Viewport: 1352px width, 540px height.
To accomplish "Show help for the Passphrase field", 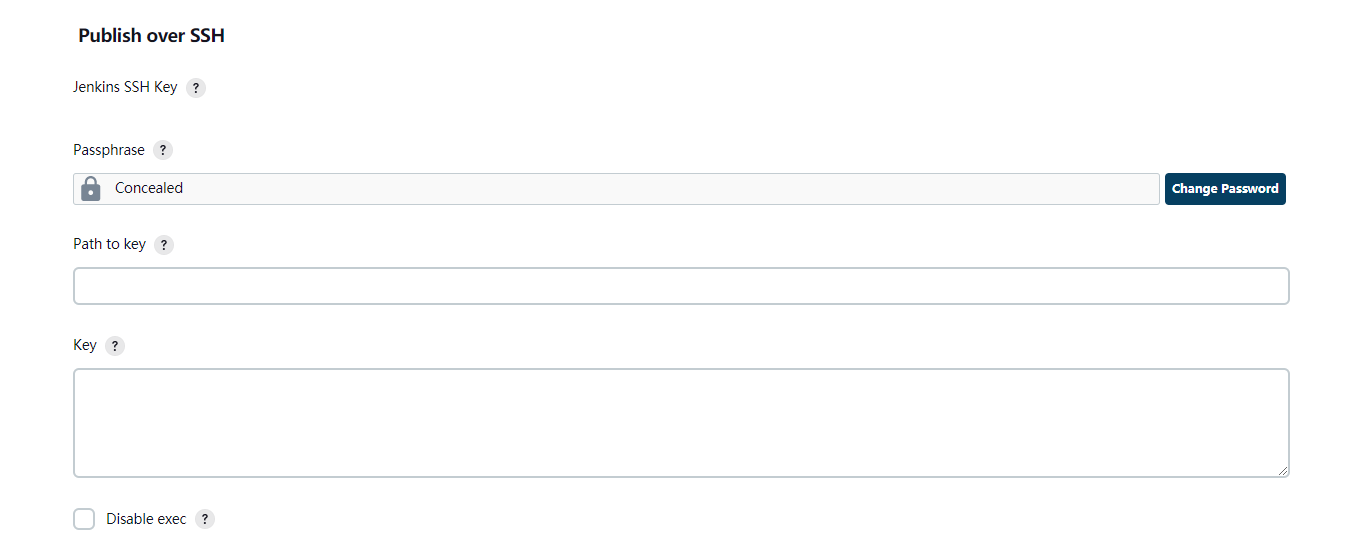I will (163, 151).
